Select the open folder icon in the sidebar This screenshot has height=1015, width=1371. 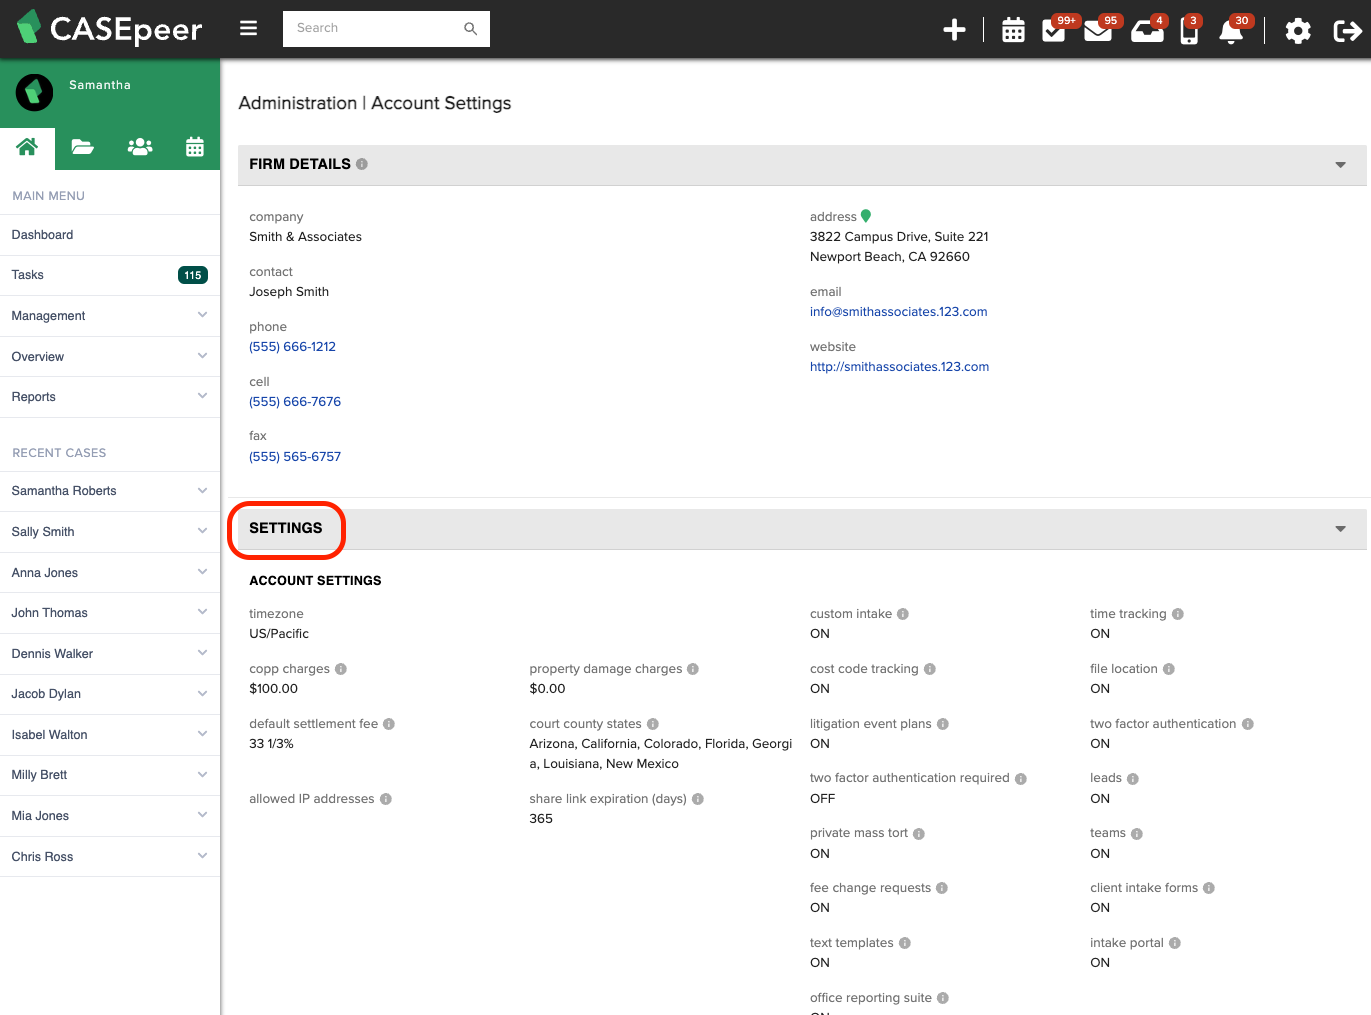[82, 147]
